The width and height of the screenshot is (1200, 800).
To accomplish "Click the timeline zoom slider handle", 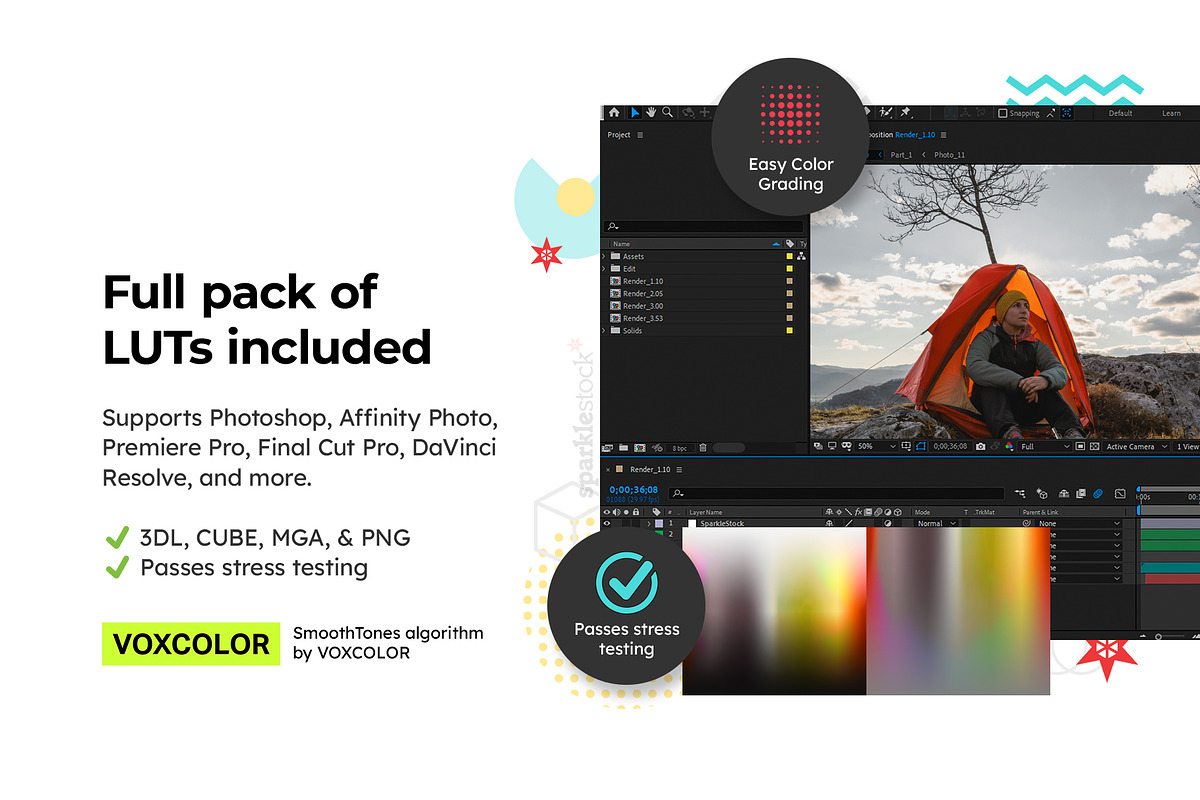I will [1158, 636].
